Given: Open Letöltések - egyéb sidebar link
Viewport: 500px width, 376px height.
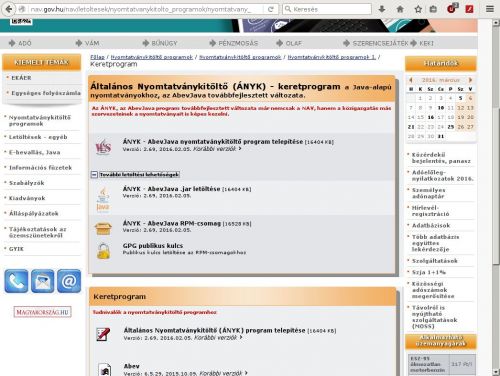Looking at the screenshot, I should coord(38,137).
